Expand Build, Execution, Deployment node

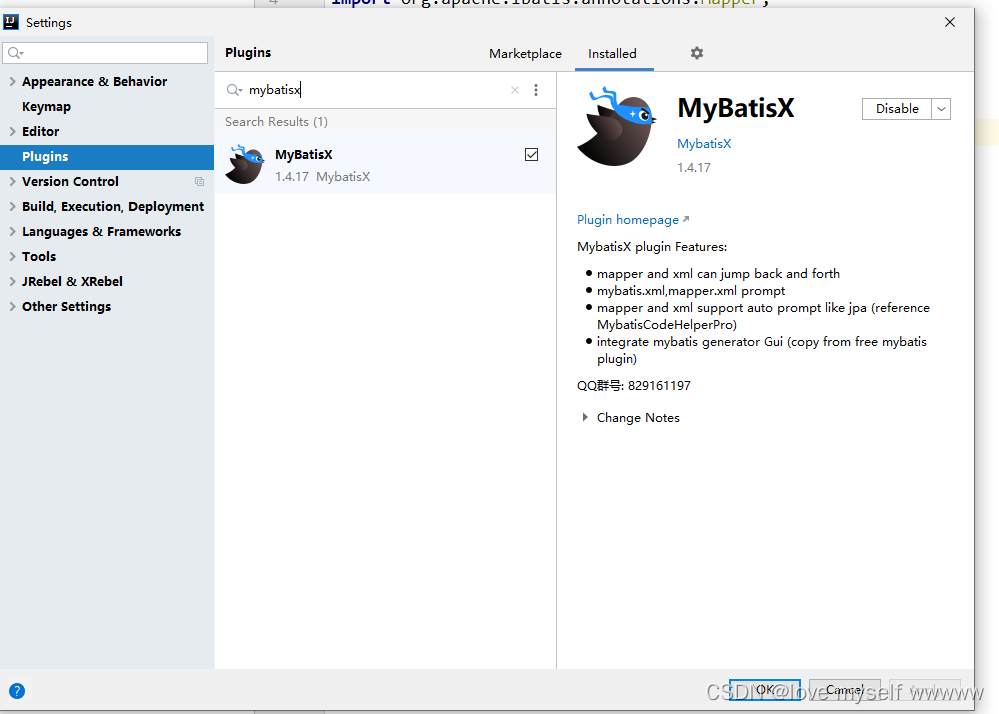pos(12,206)
